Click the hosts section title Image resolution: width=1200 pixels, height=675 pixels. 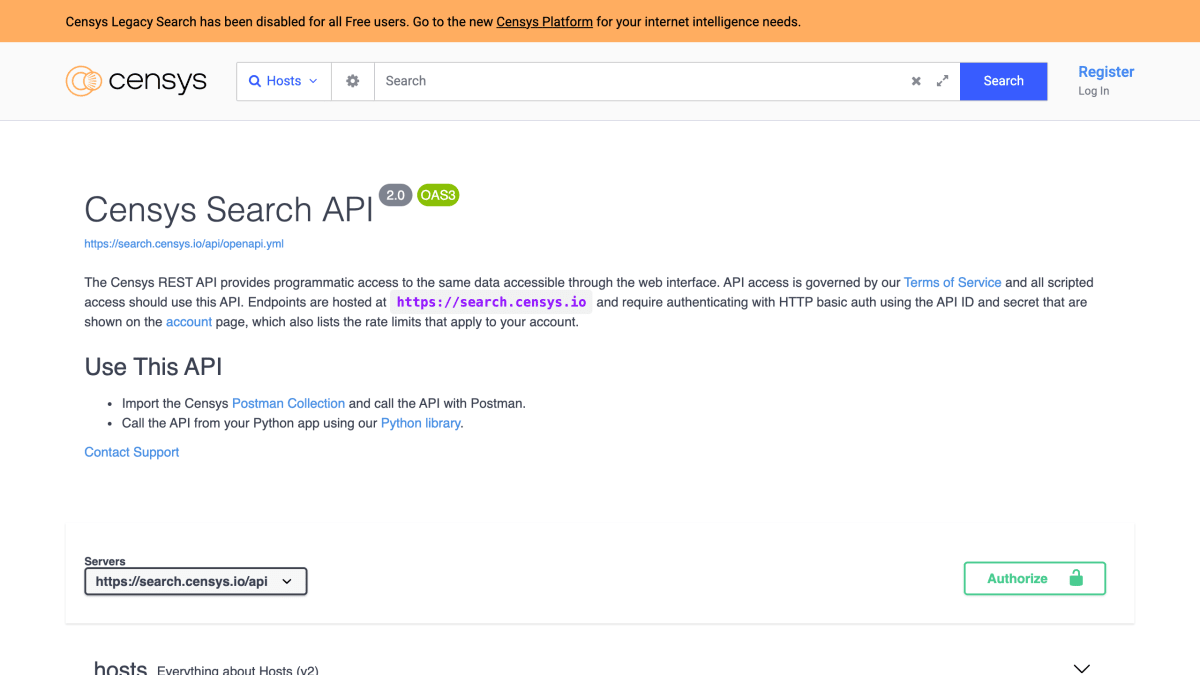pos(120,668)
